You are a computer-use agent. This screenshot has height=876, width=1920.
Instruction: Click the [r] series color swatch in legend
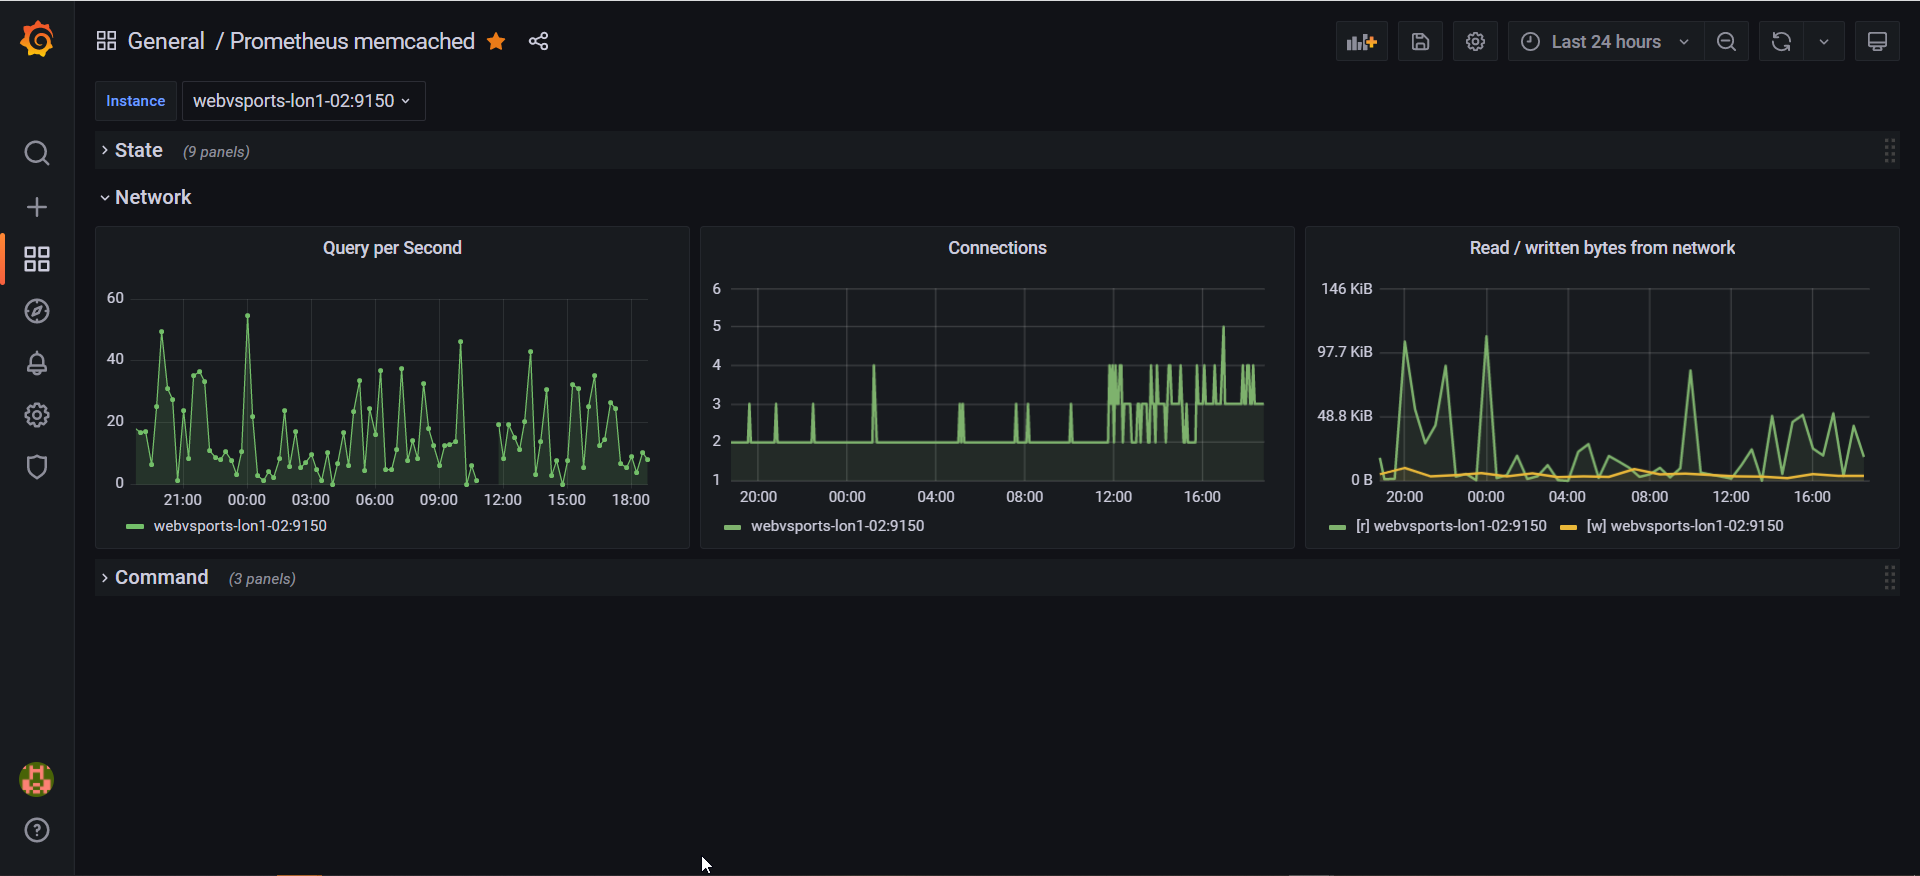coord(1337,527)
